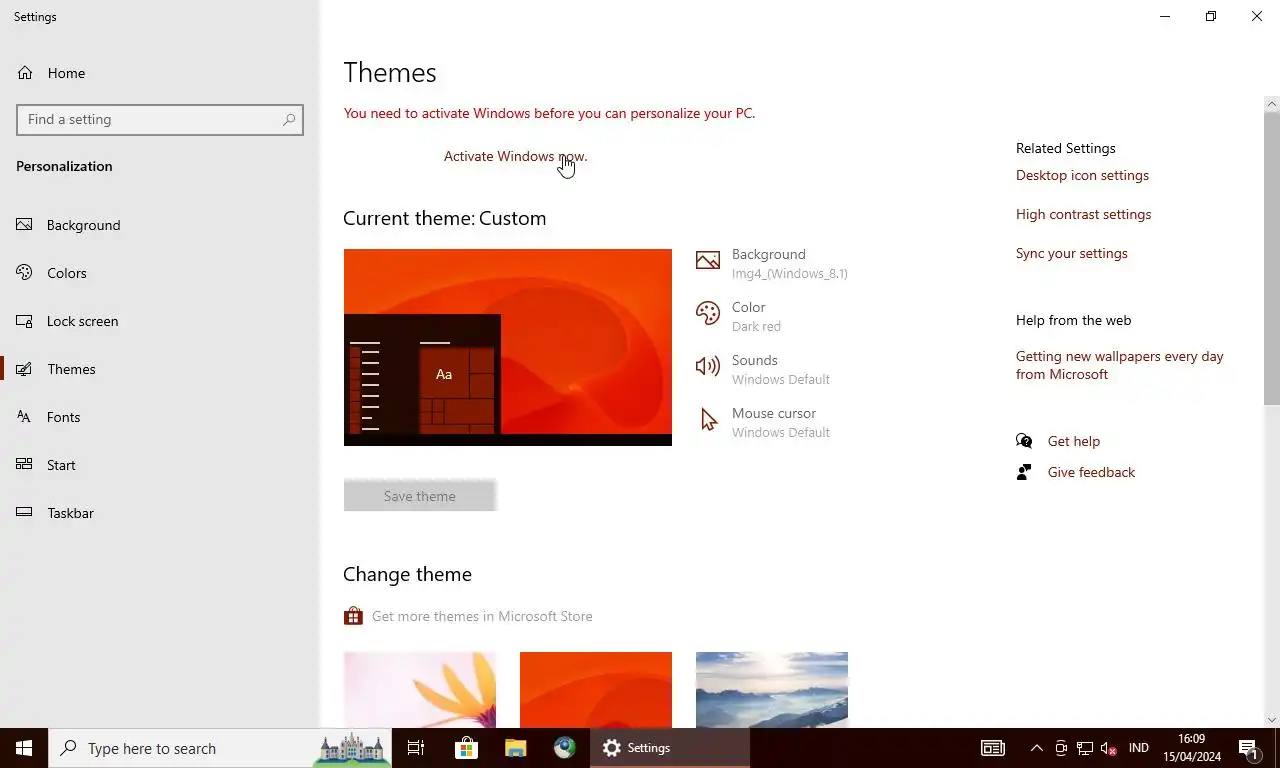This screenshot has width=1280, height=768.
Task: Click the Sounds speaker icon
Action: pyautogui.click(x=708, y=367)
